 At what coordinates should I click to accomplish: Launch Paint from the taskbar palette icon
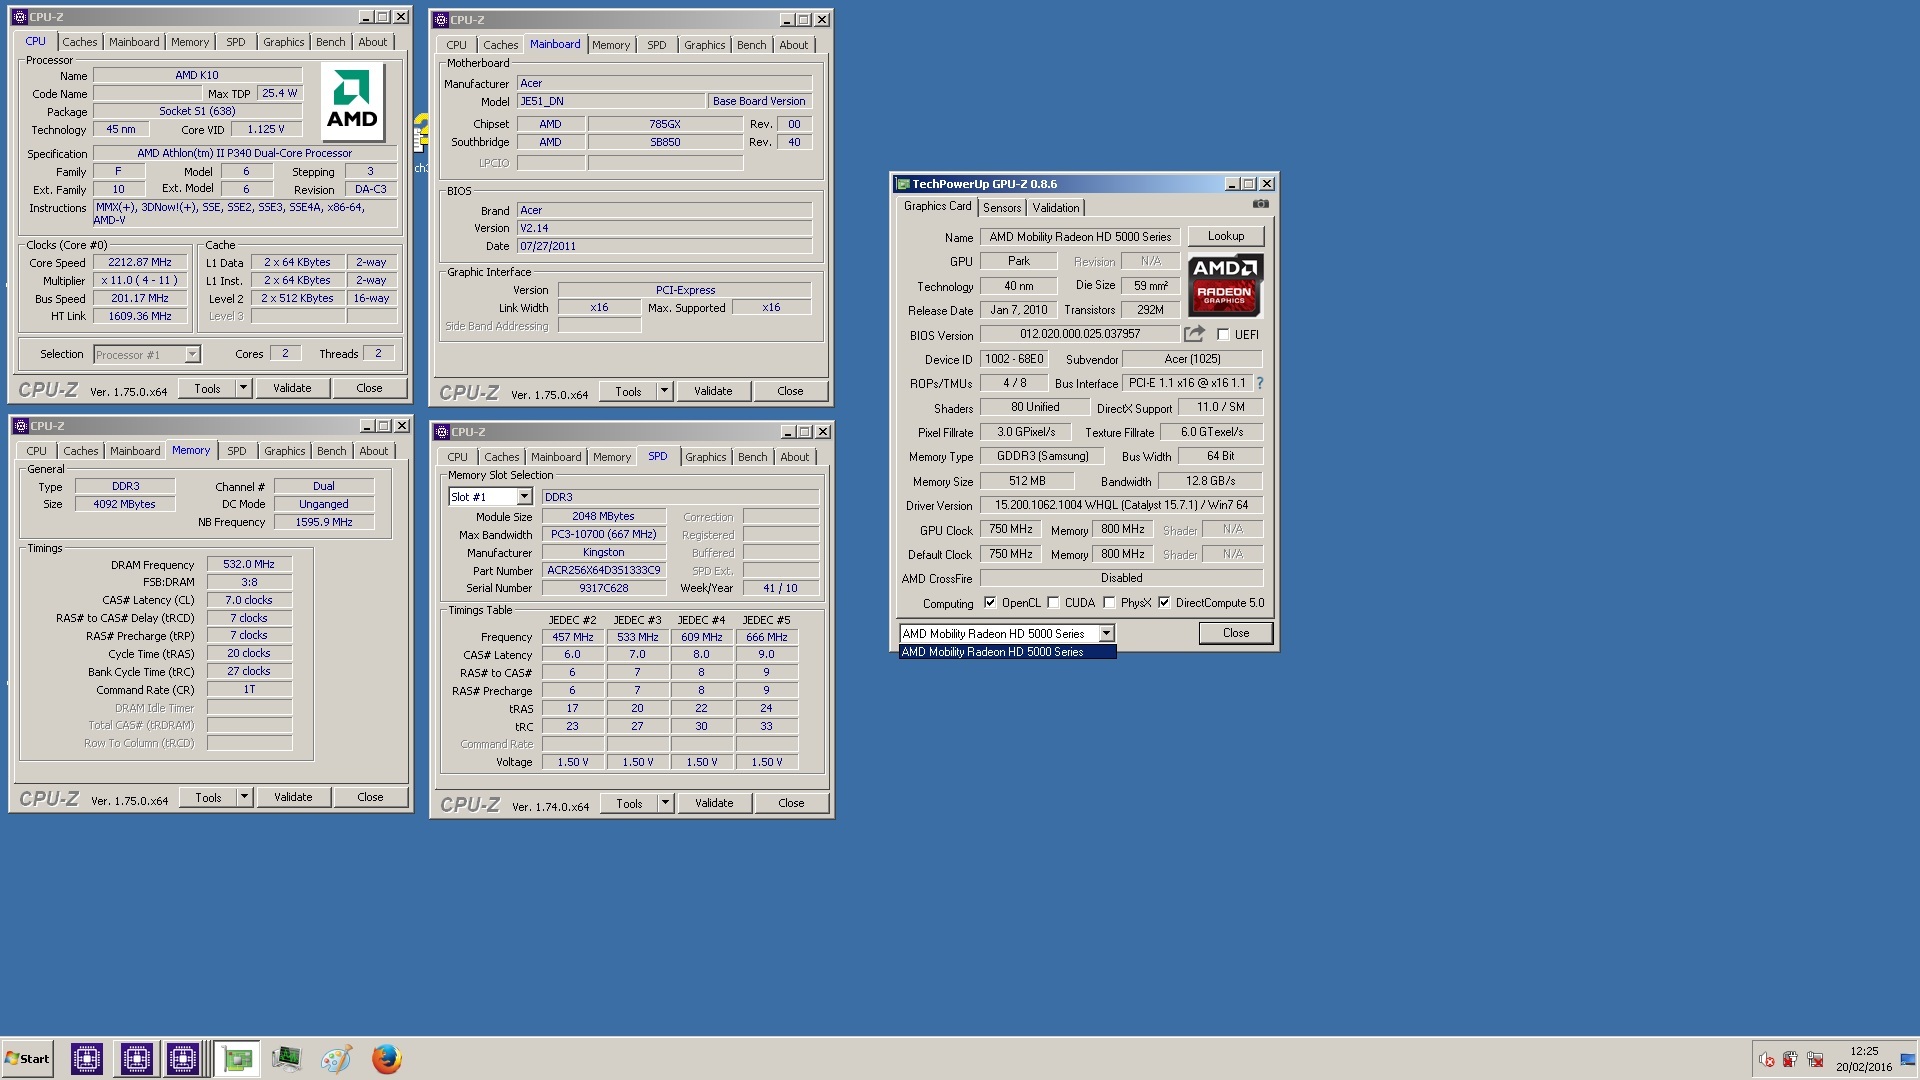coord(336,1059)
